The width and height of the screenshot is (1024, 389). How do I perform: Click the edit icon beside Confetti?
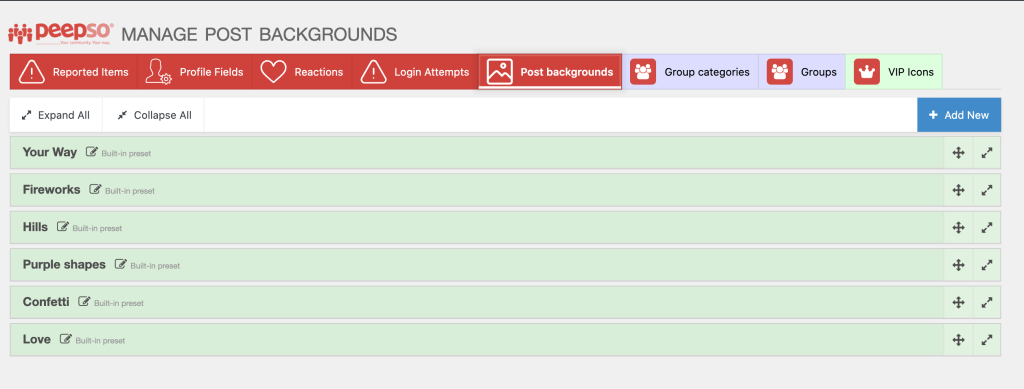click(x=84, y=302)
